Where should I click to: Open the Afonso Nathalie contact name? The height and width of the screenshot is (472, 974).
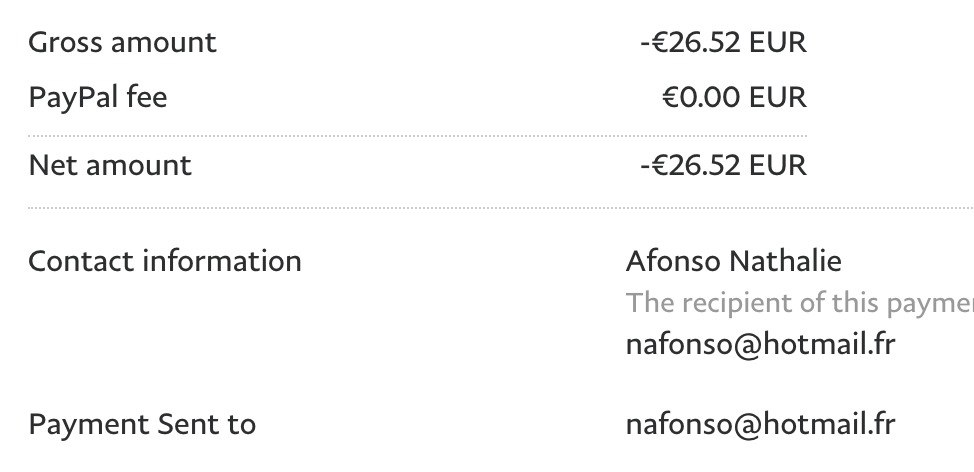click(x=733, y=261)
